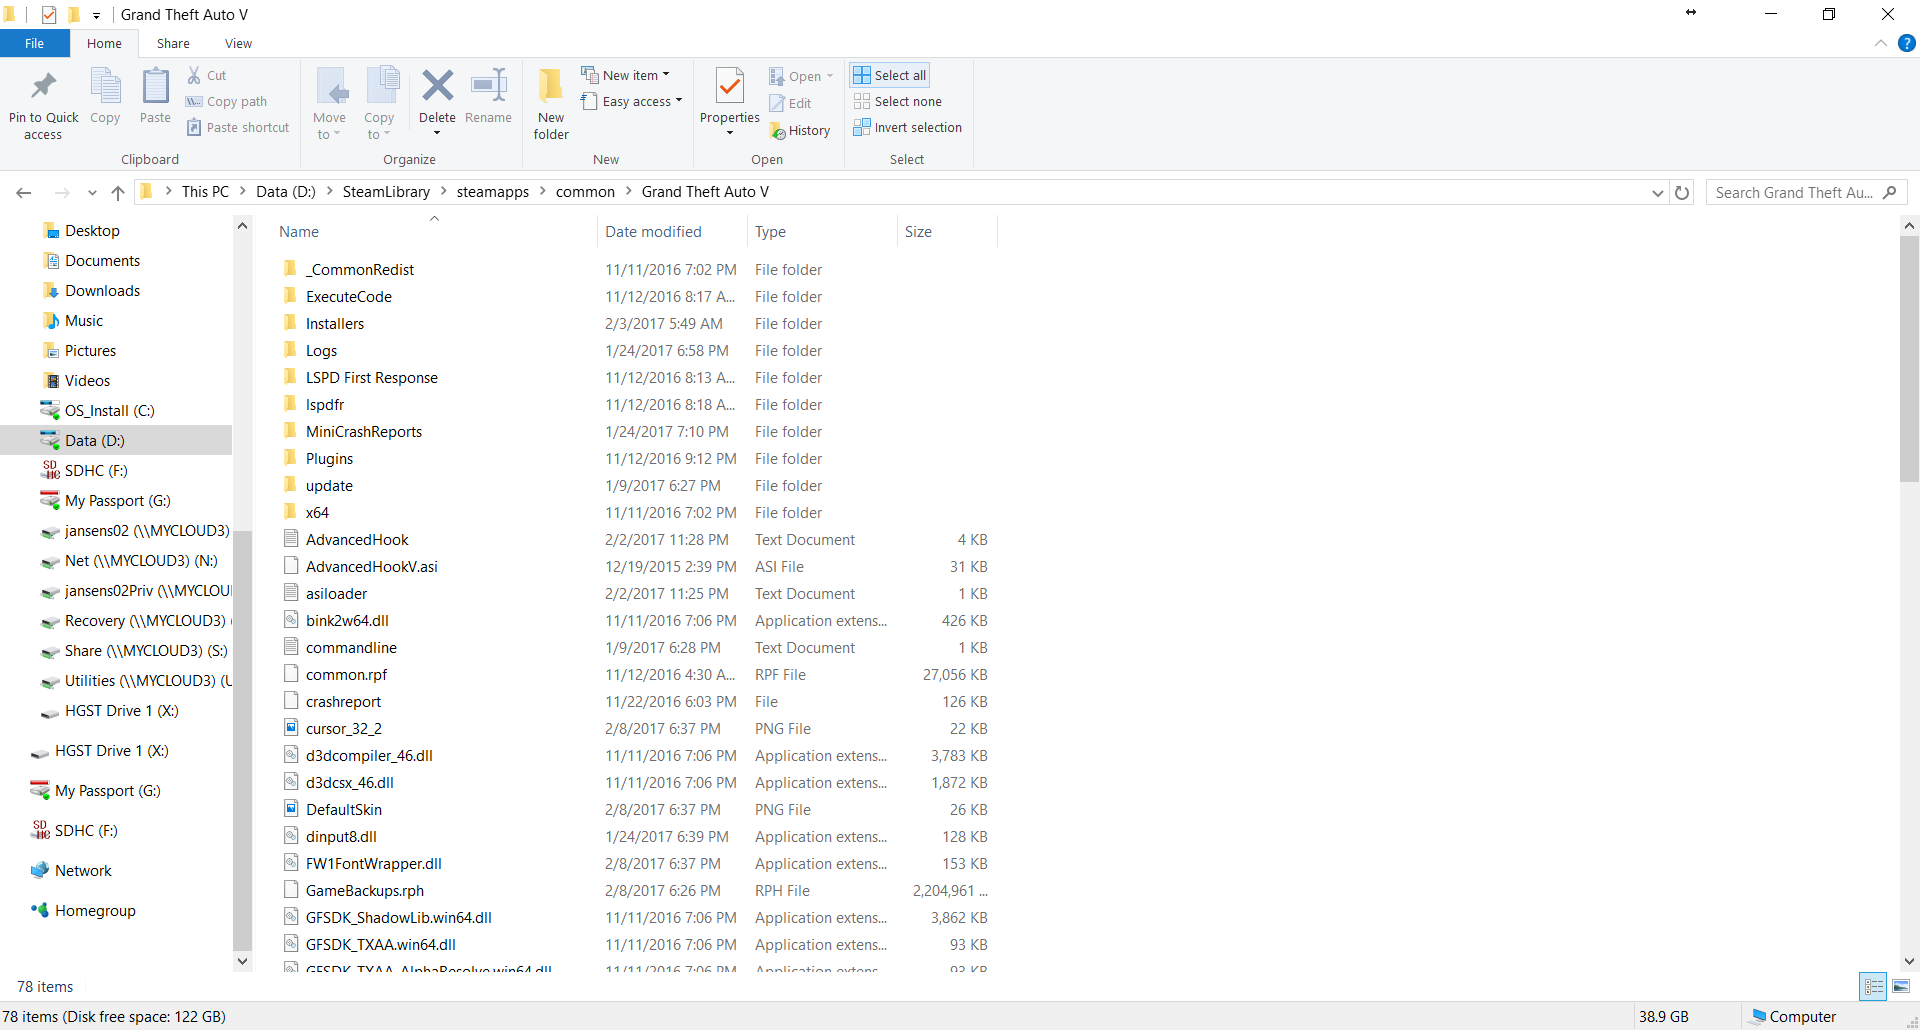Open the File menu tab
This screenshot has height=1030, width=1920.
coord(35,44)
